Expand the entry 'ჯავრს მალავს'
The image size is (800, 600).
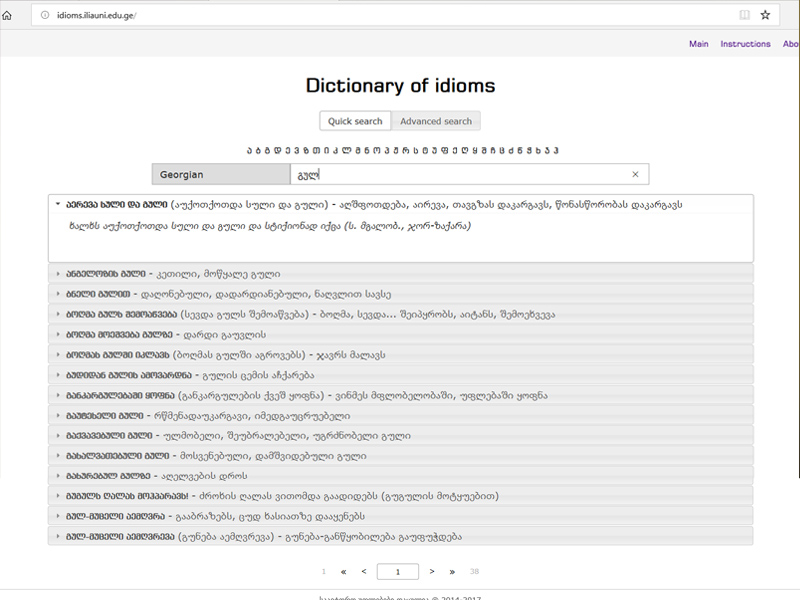[x=401, y=355]
